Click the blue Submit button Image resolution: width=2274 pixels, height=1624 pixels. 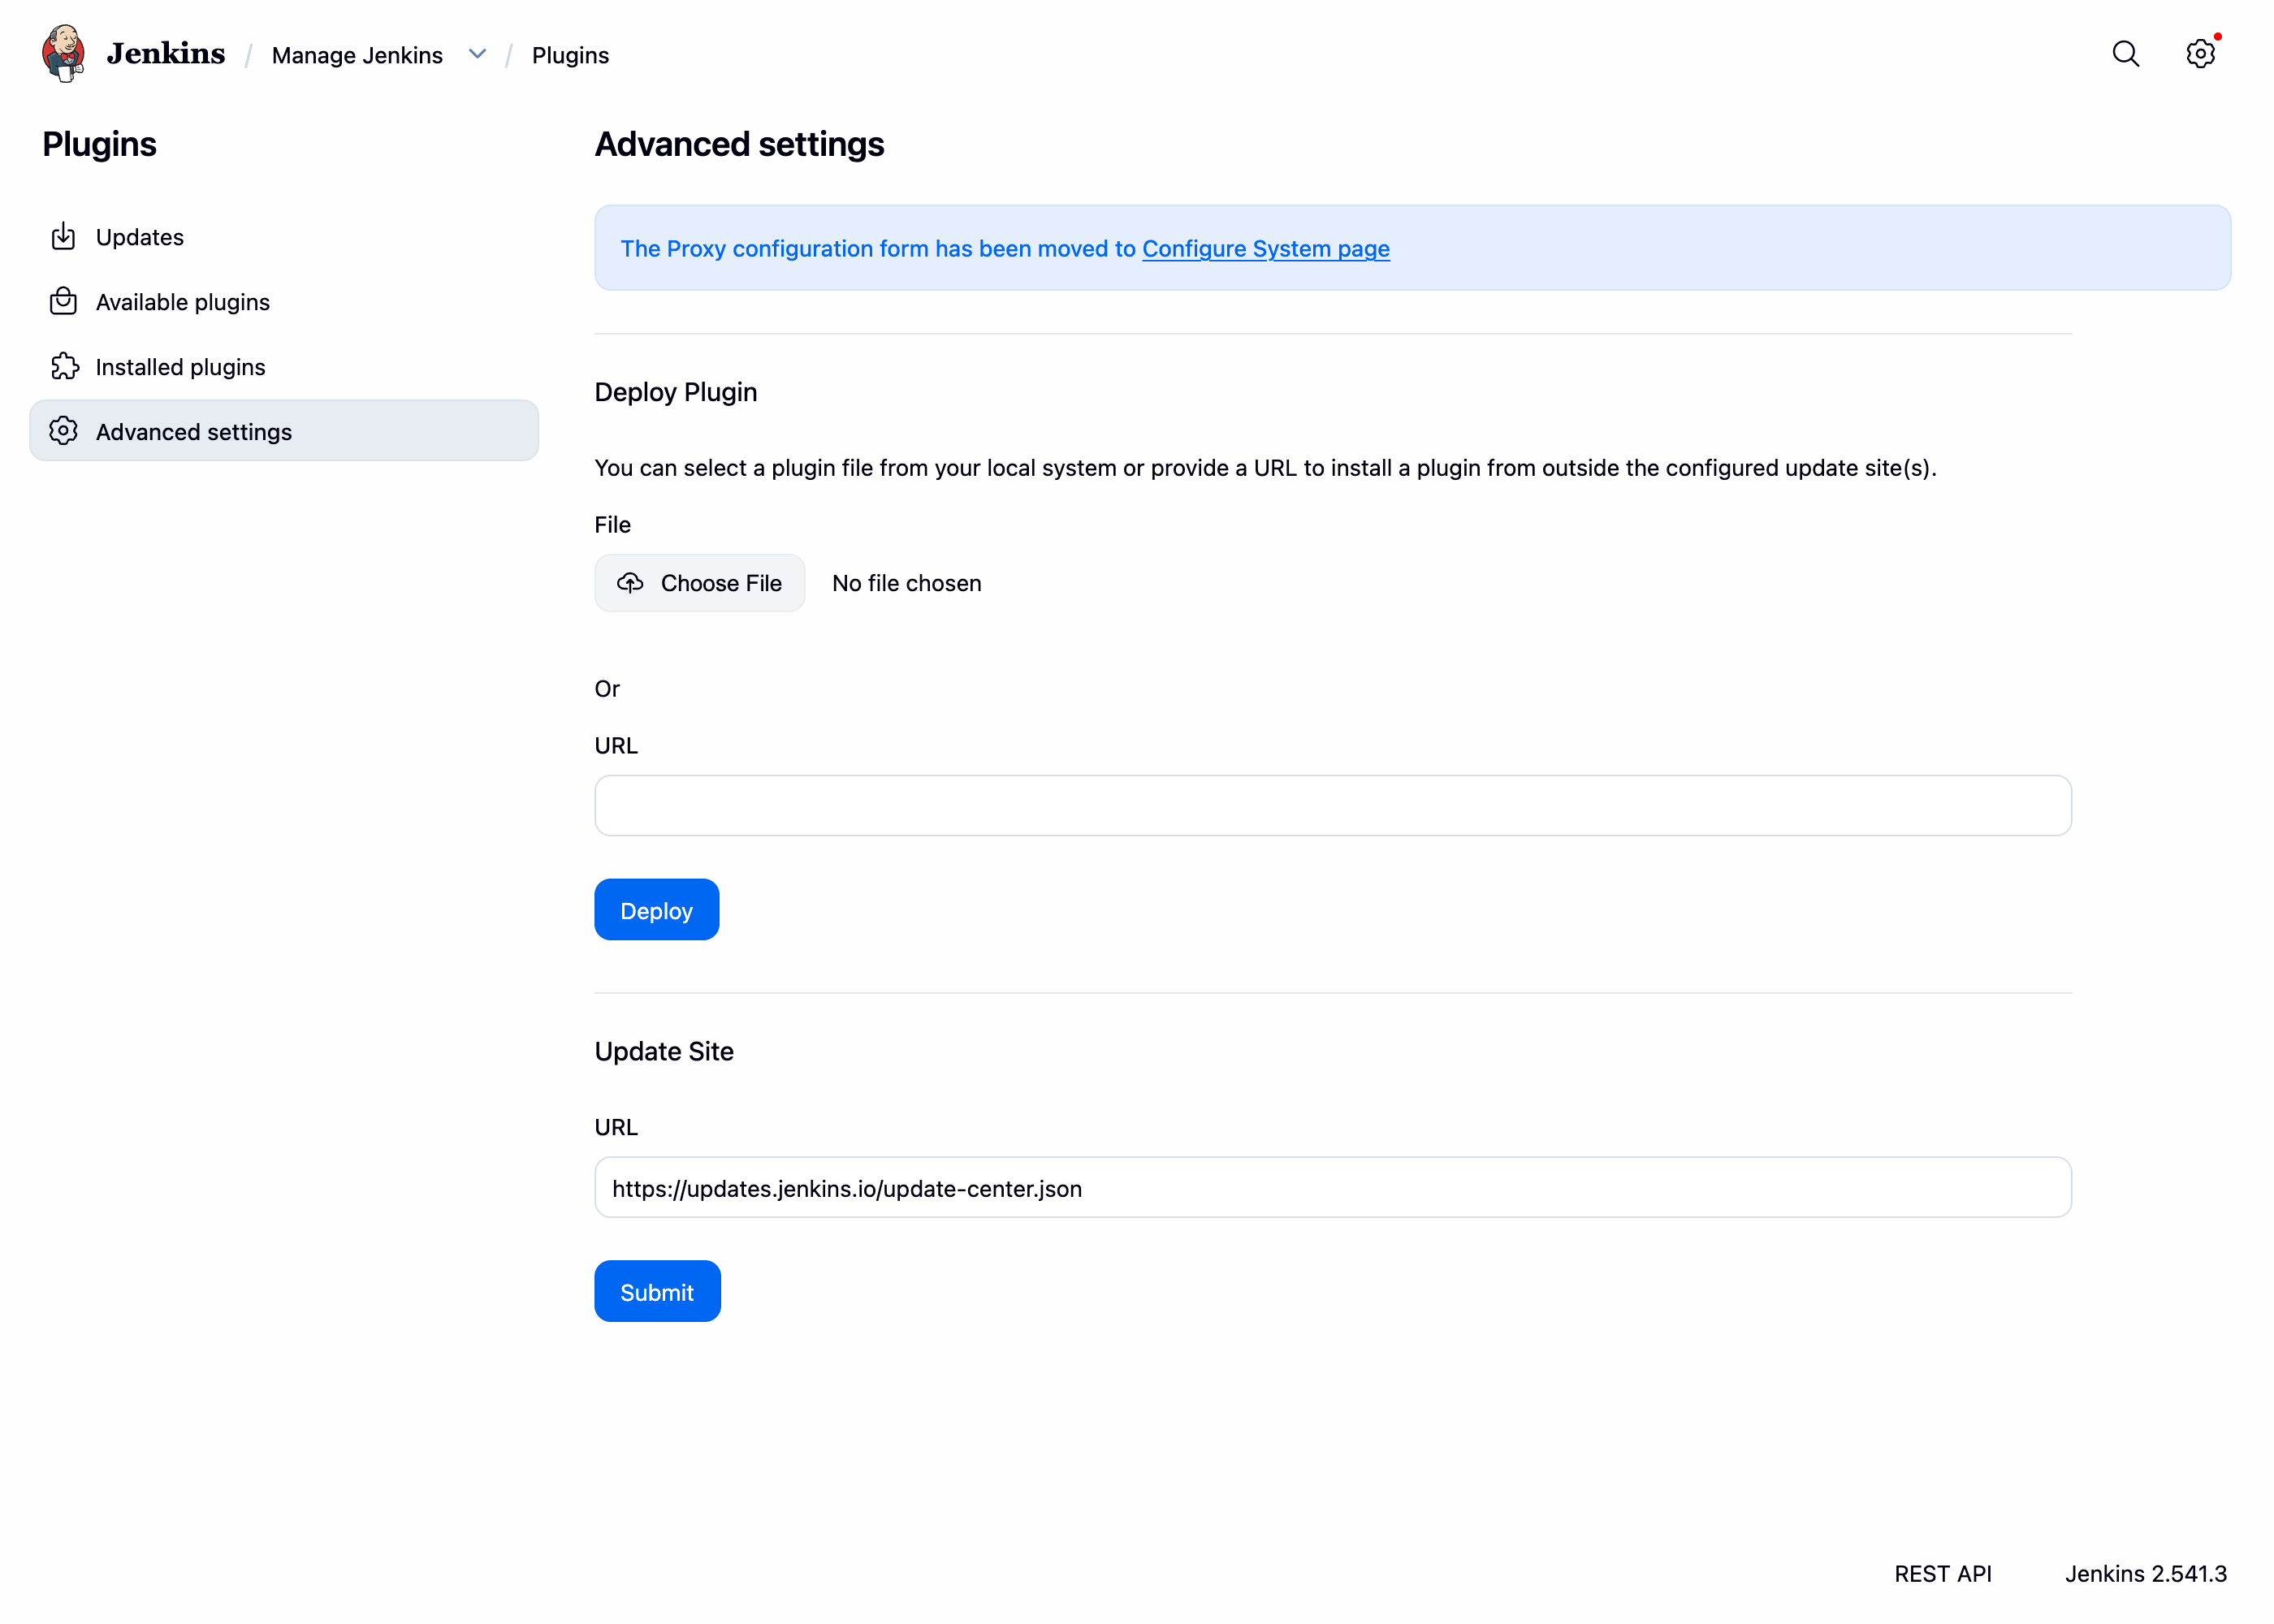(x=658, y=1292)
